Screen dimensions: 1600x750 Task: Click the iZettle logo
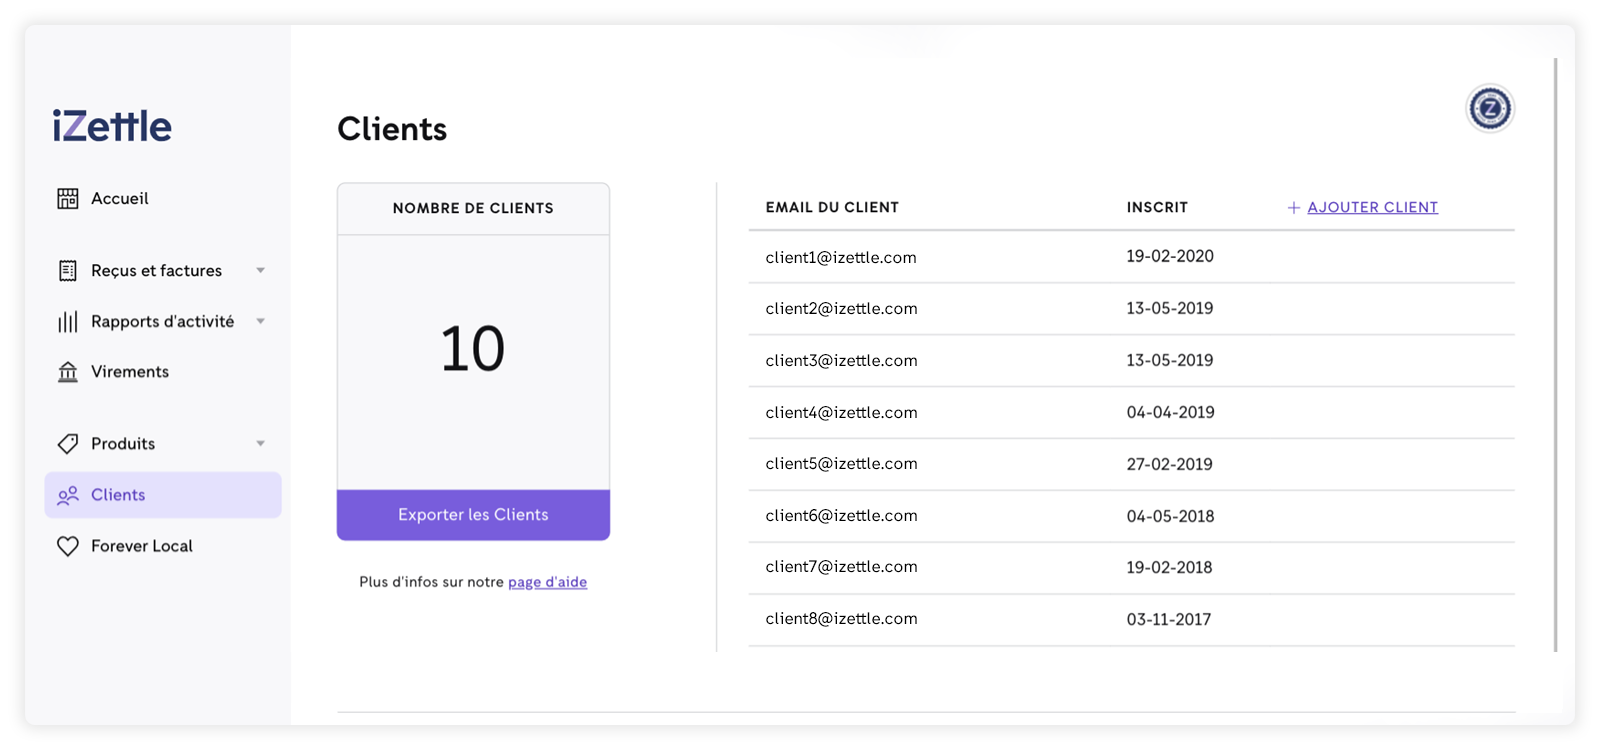click(x=112, y=127)
